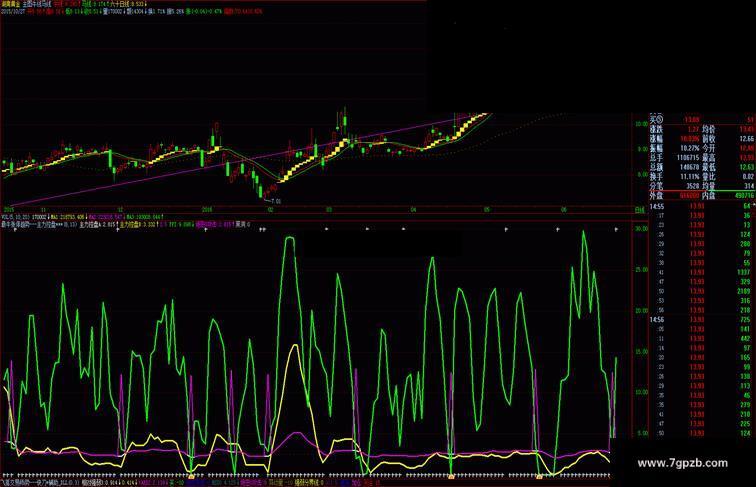Click the 7.01 low price marker on chart

point(276,201)
